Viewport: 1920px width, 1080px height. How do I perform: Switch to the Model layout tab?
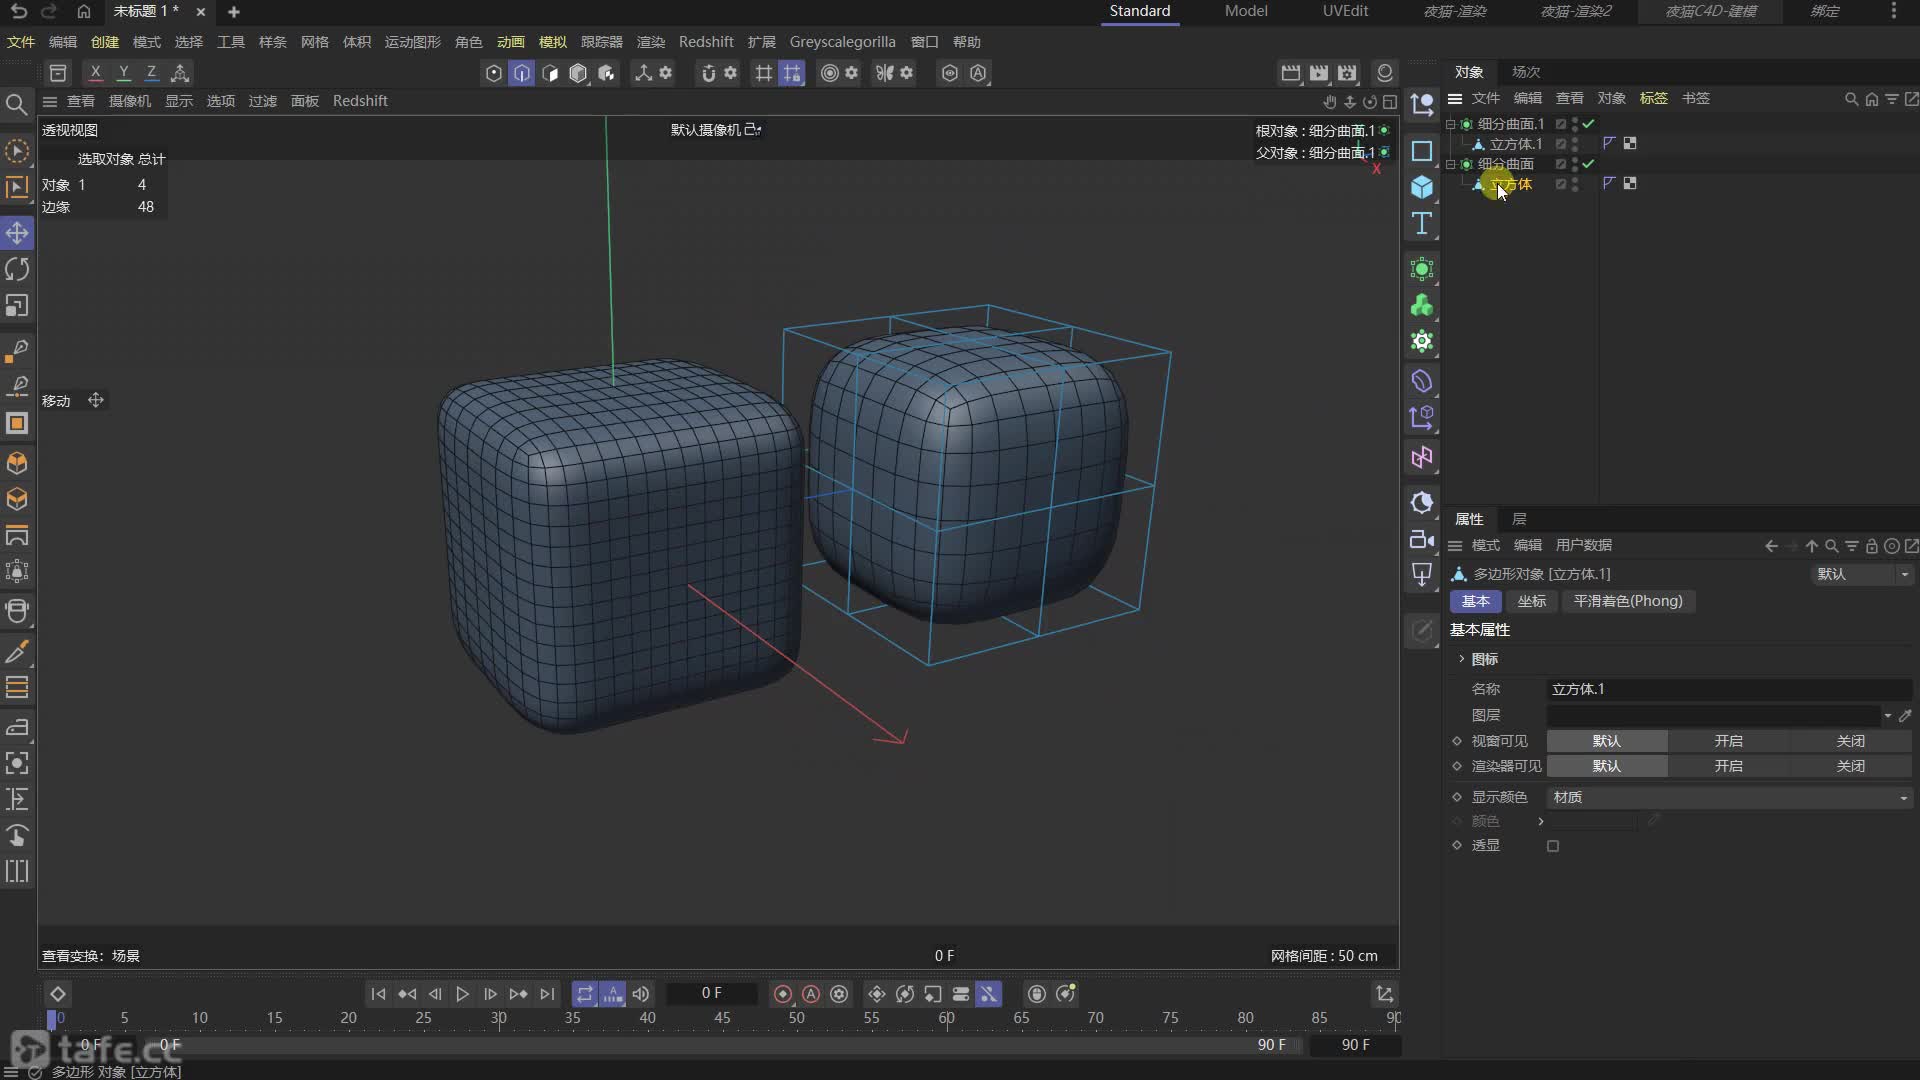pos(1246,11)
